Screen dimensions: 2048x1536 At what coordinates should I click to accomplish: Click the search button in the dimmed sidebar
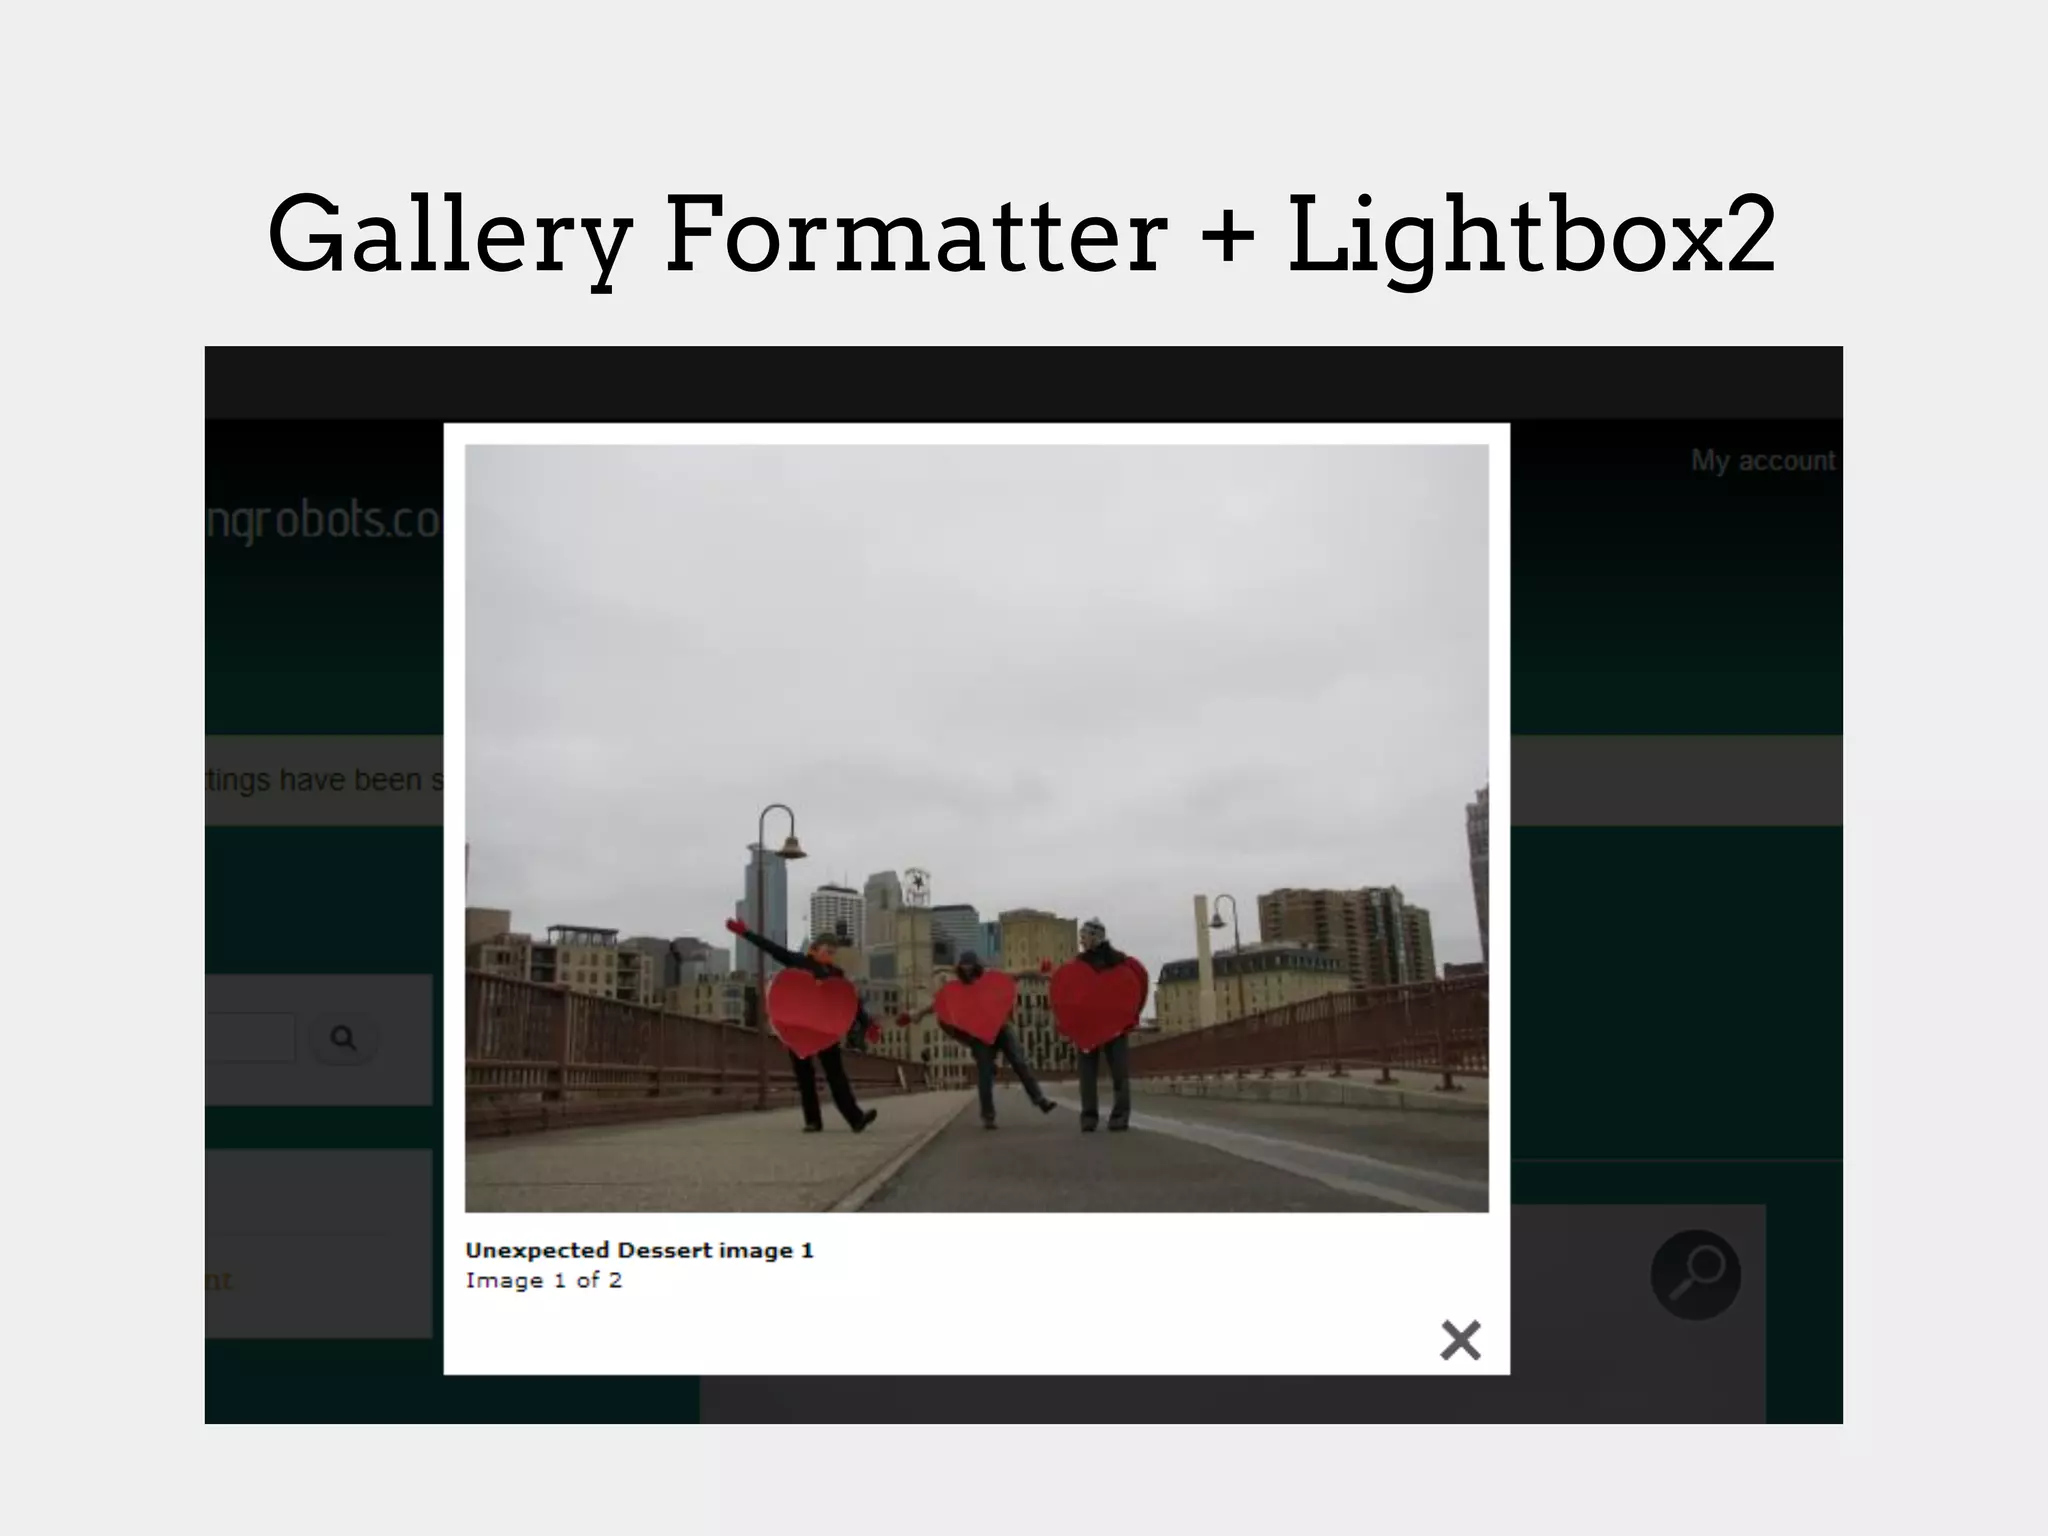343,1038
